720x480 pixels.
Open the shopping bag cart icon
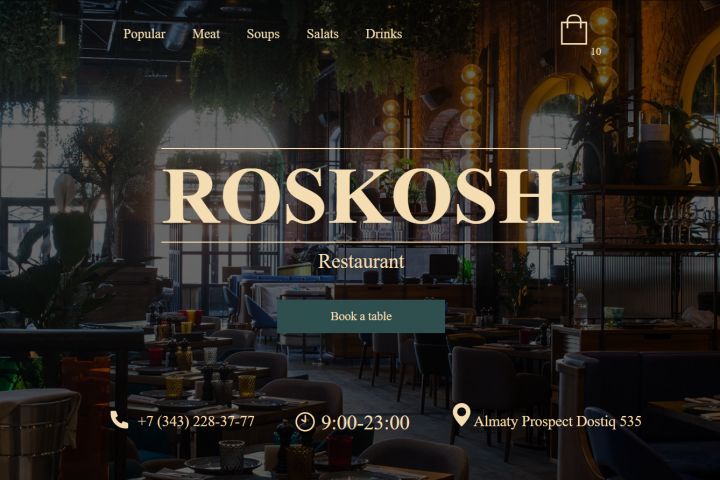[x=574, y=30]
